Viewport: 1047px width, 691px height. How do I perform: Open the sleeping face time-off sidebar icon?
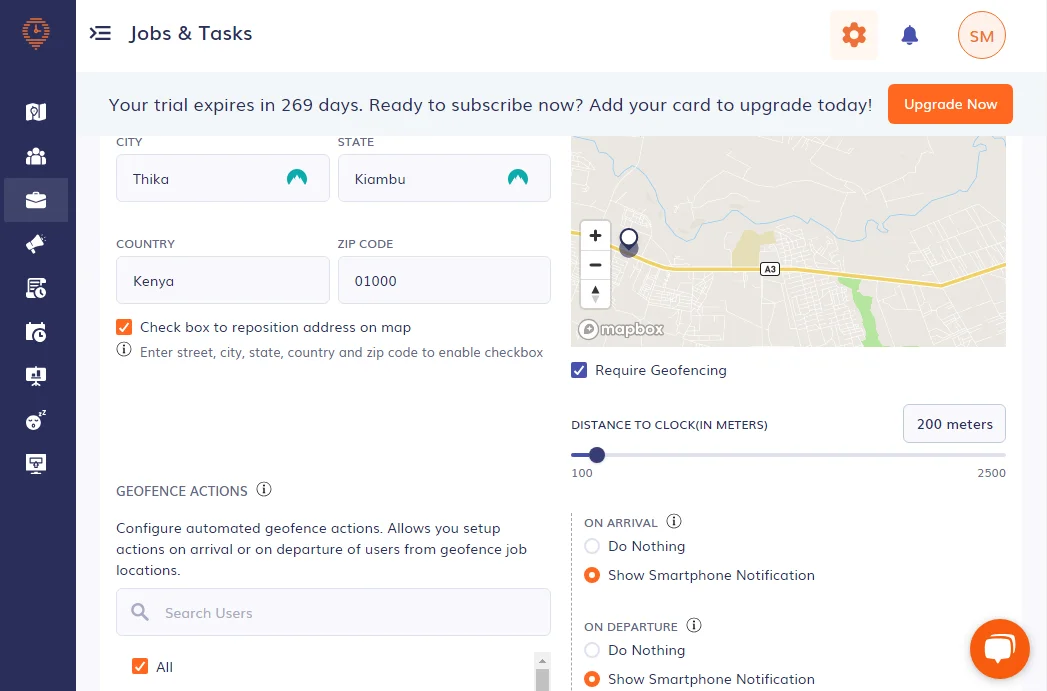pos(36,419)
